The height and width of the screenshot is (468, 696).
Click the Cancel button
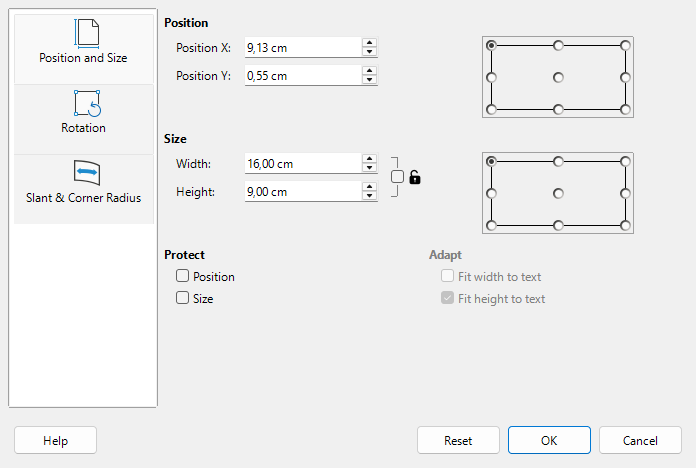click(x=640, y=440)
